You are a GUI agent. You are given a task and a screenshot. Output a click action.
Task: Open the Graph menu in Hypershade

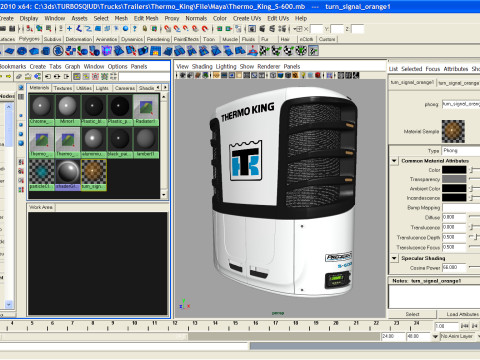pyautogui.click(x=72, y=67)
